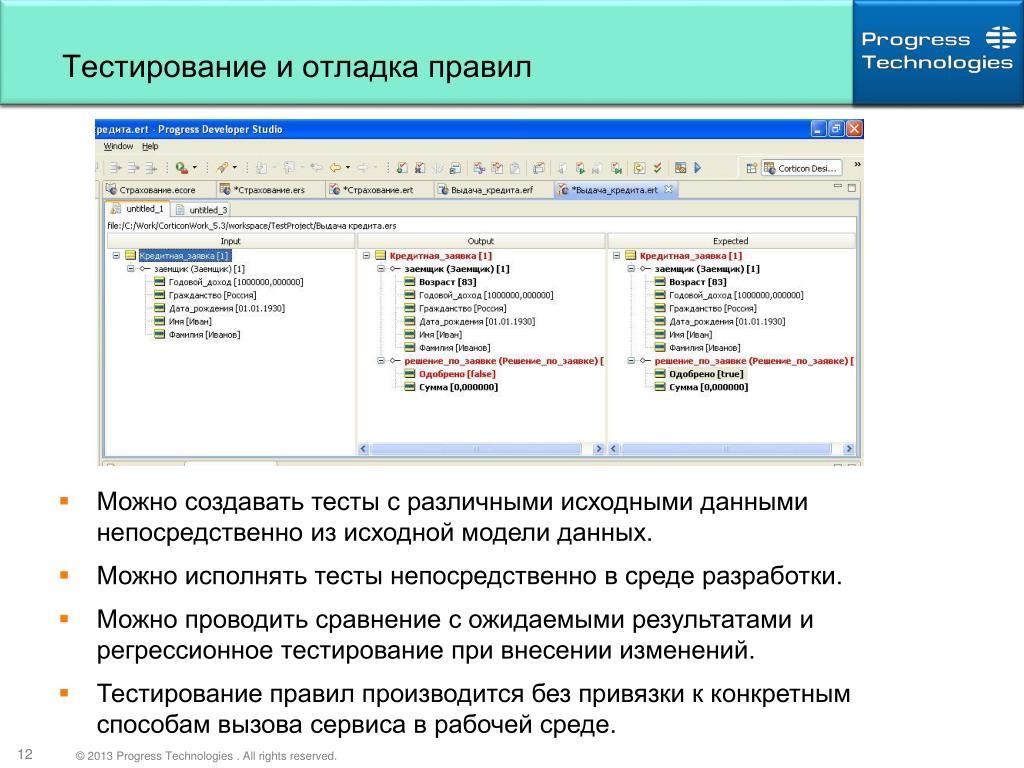Click the Input column header
Screen dimensions: 1024x768
point(230,241)
